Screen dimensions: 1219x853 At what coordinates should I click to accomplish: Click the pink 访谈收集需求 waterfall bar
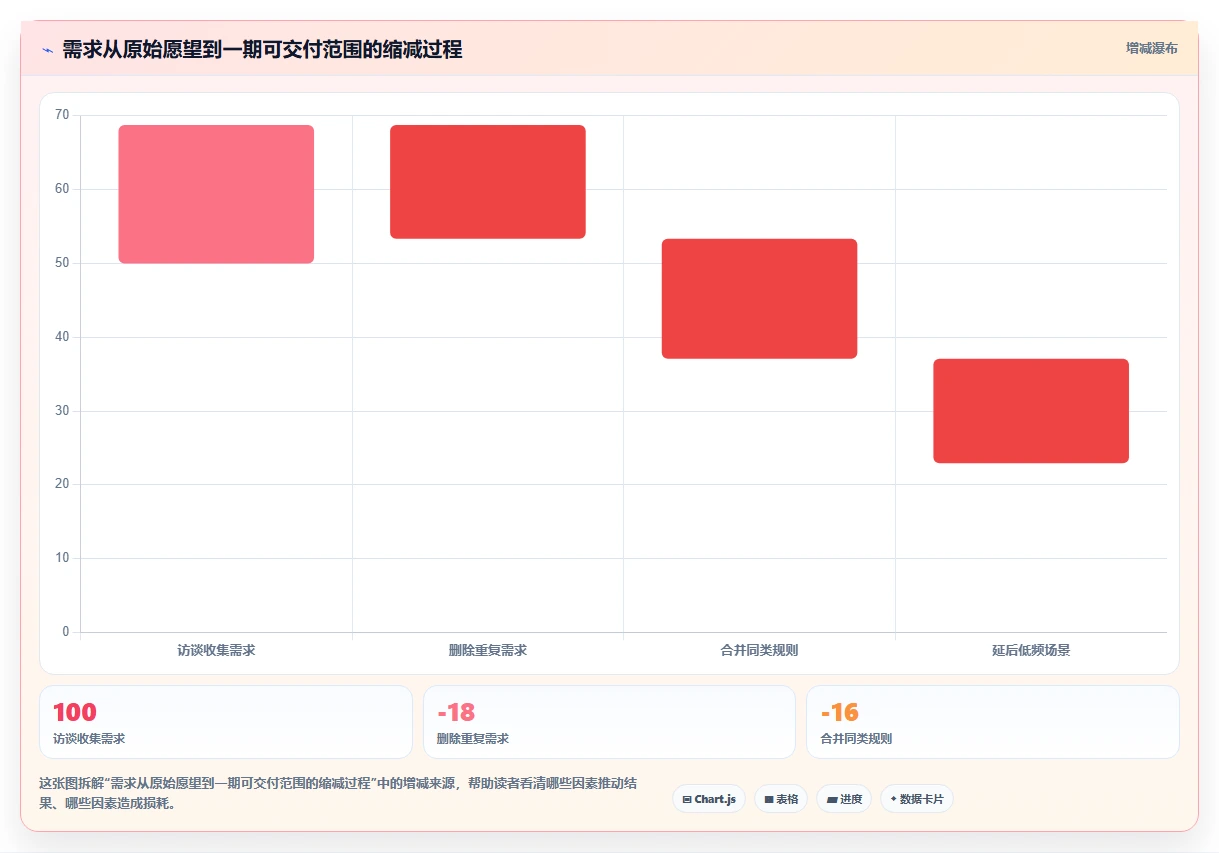click(x=216, y=194)
